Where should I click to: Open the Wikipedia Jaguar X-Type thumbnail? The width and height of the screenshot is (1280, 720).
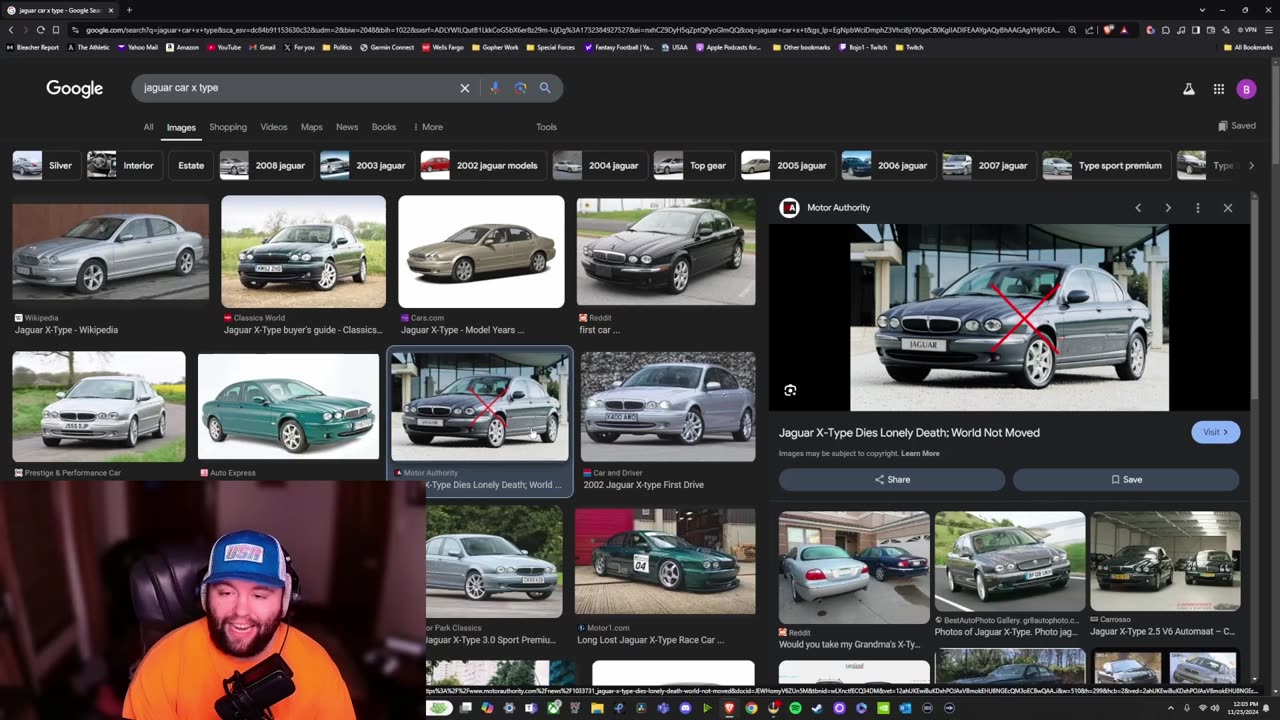(111, 252)
